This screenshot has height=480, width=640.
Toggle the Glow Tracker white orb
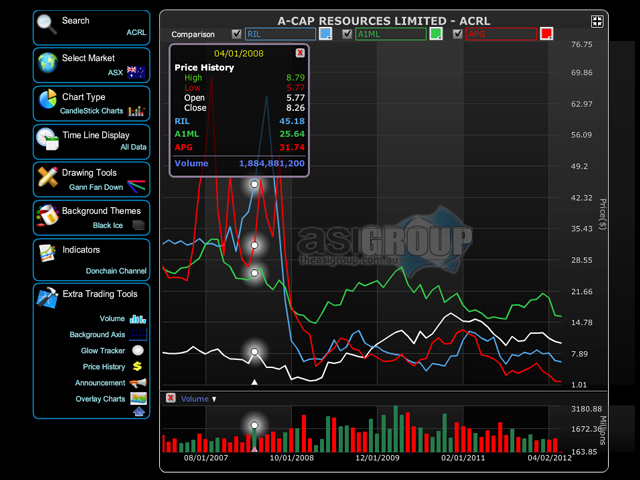138,350
